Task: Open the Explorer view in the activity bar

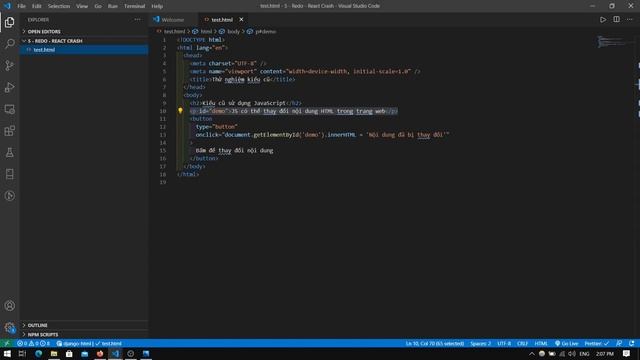Action: pos(9,22)
